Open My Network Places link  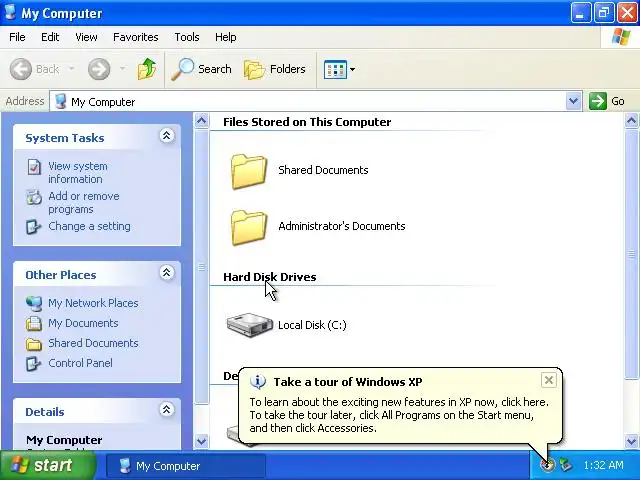coord(93,303)
